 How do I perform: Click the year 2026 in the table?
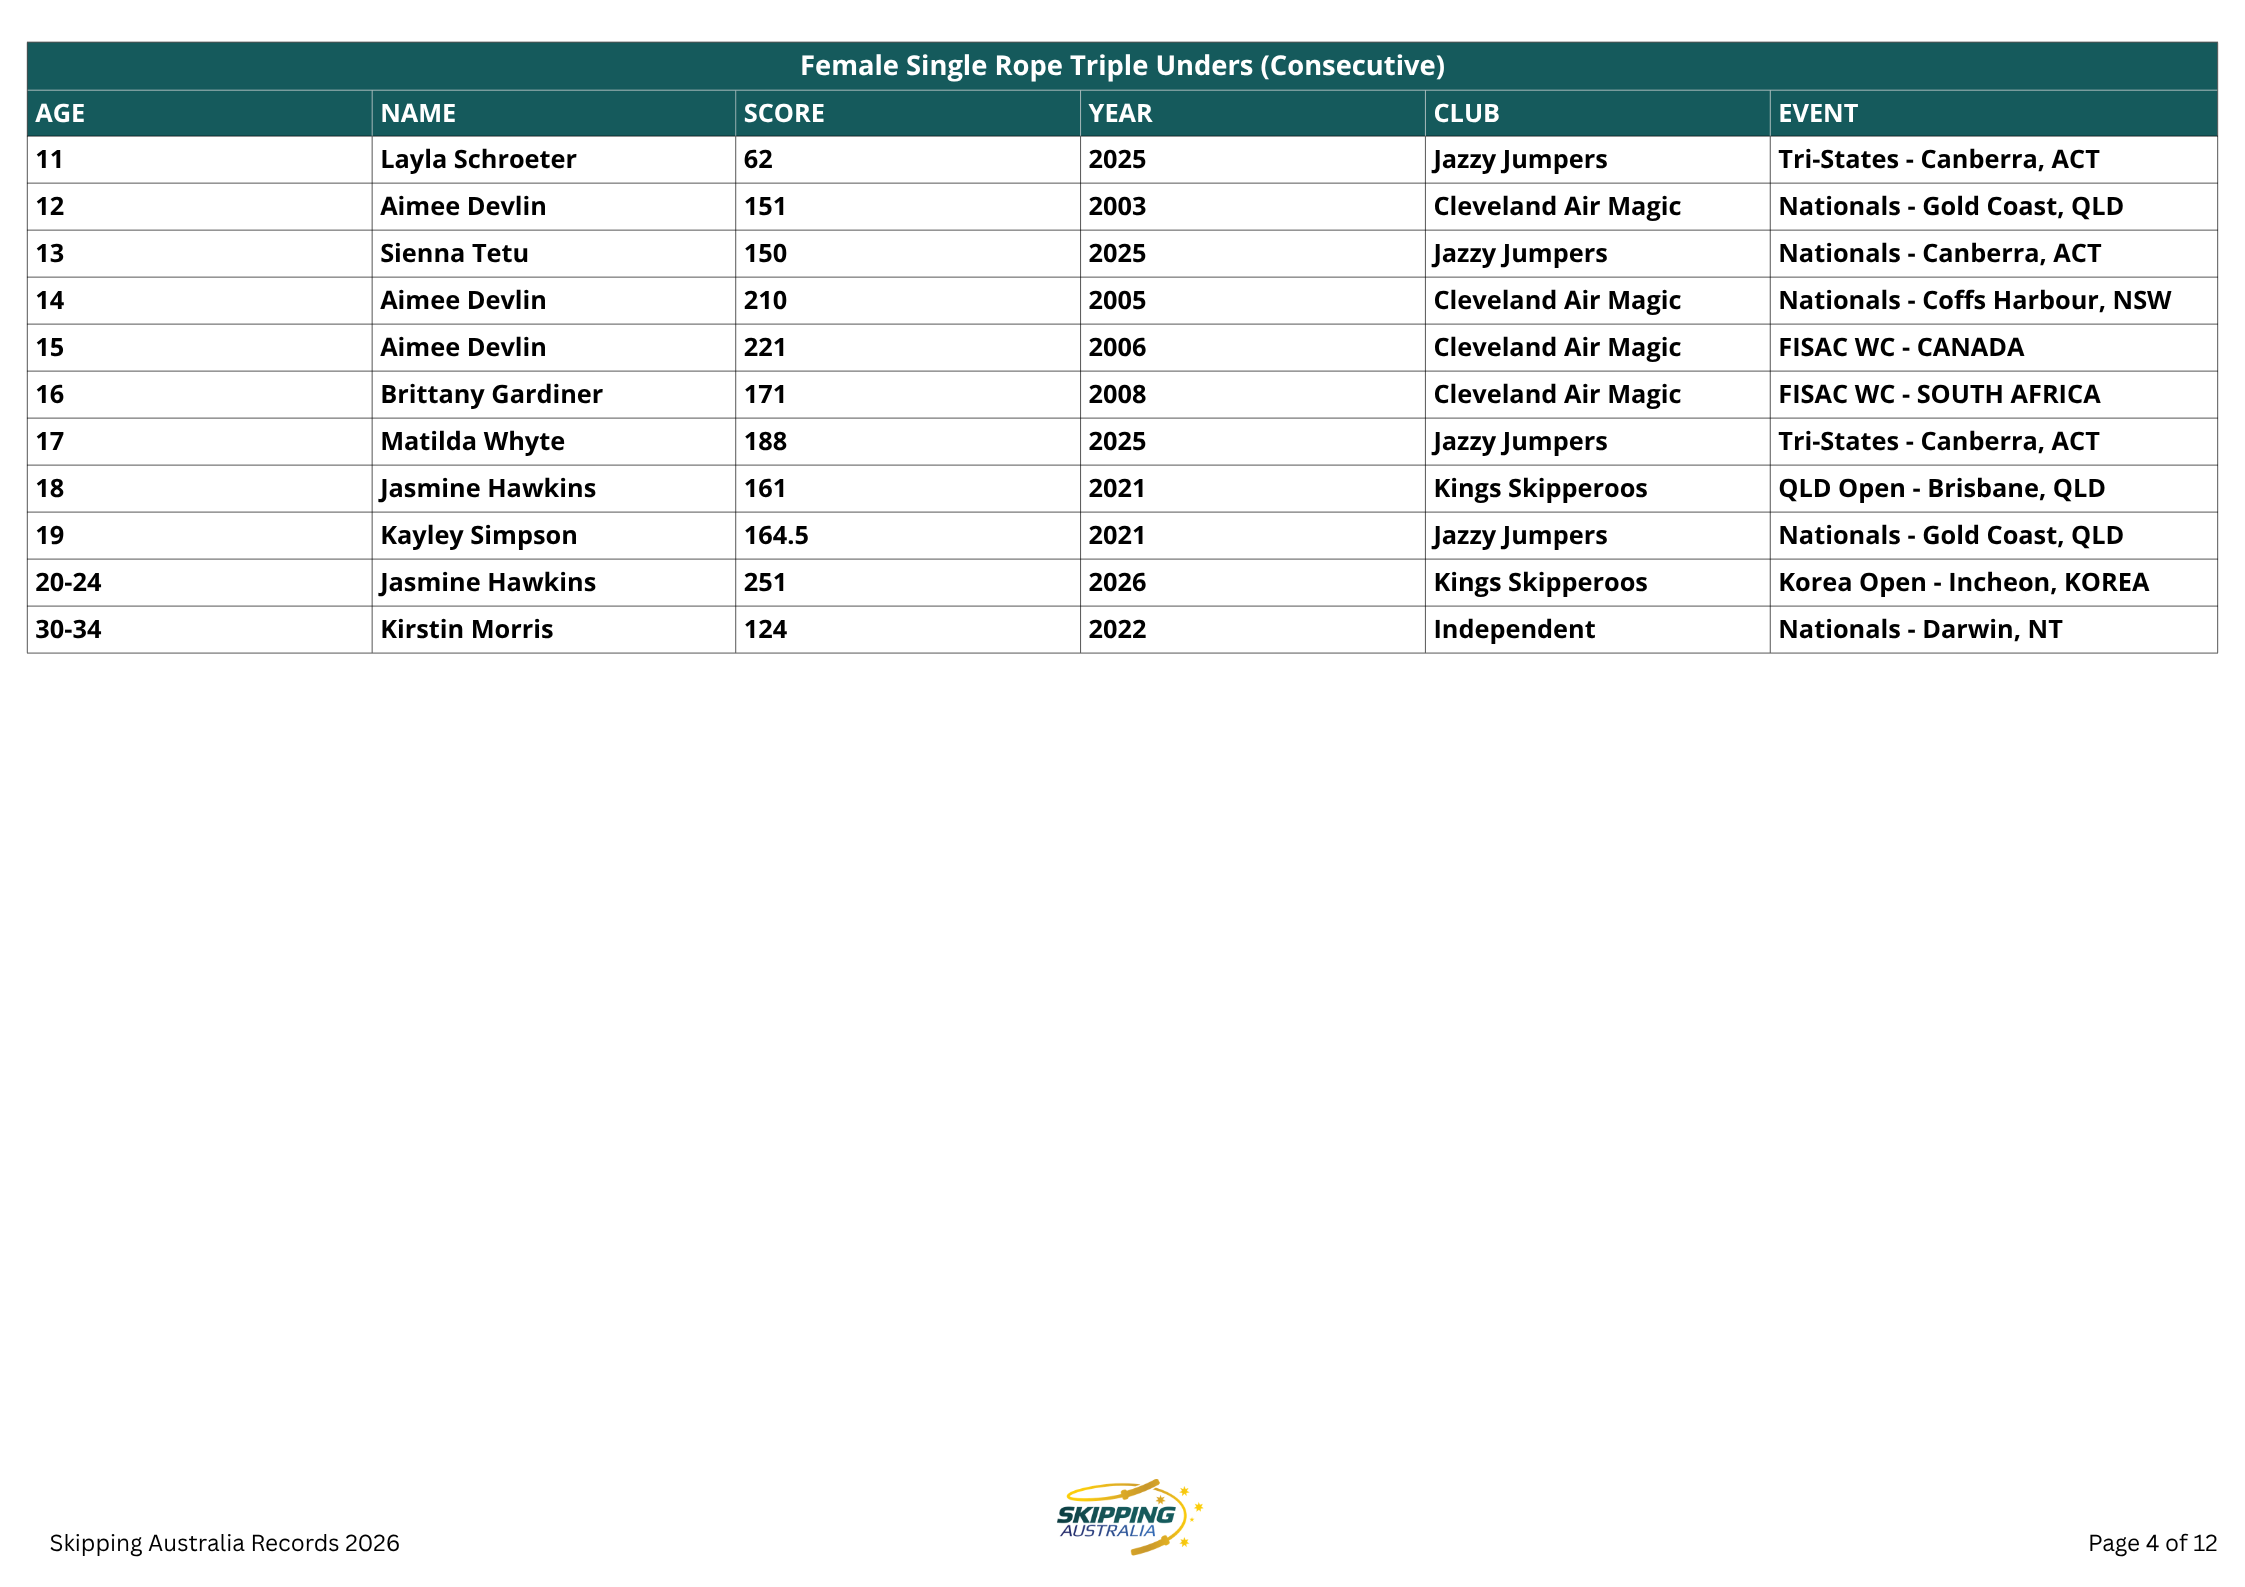pos(1117,583)
